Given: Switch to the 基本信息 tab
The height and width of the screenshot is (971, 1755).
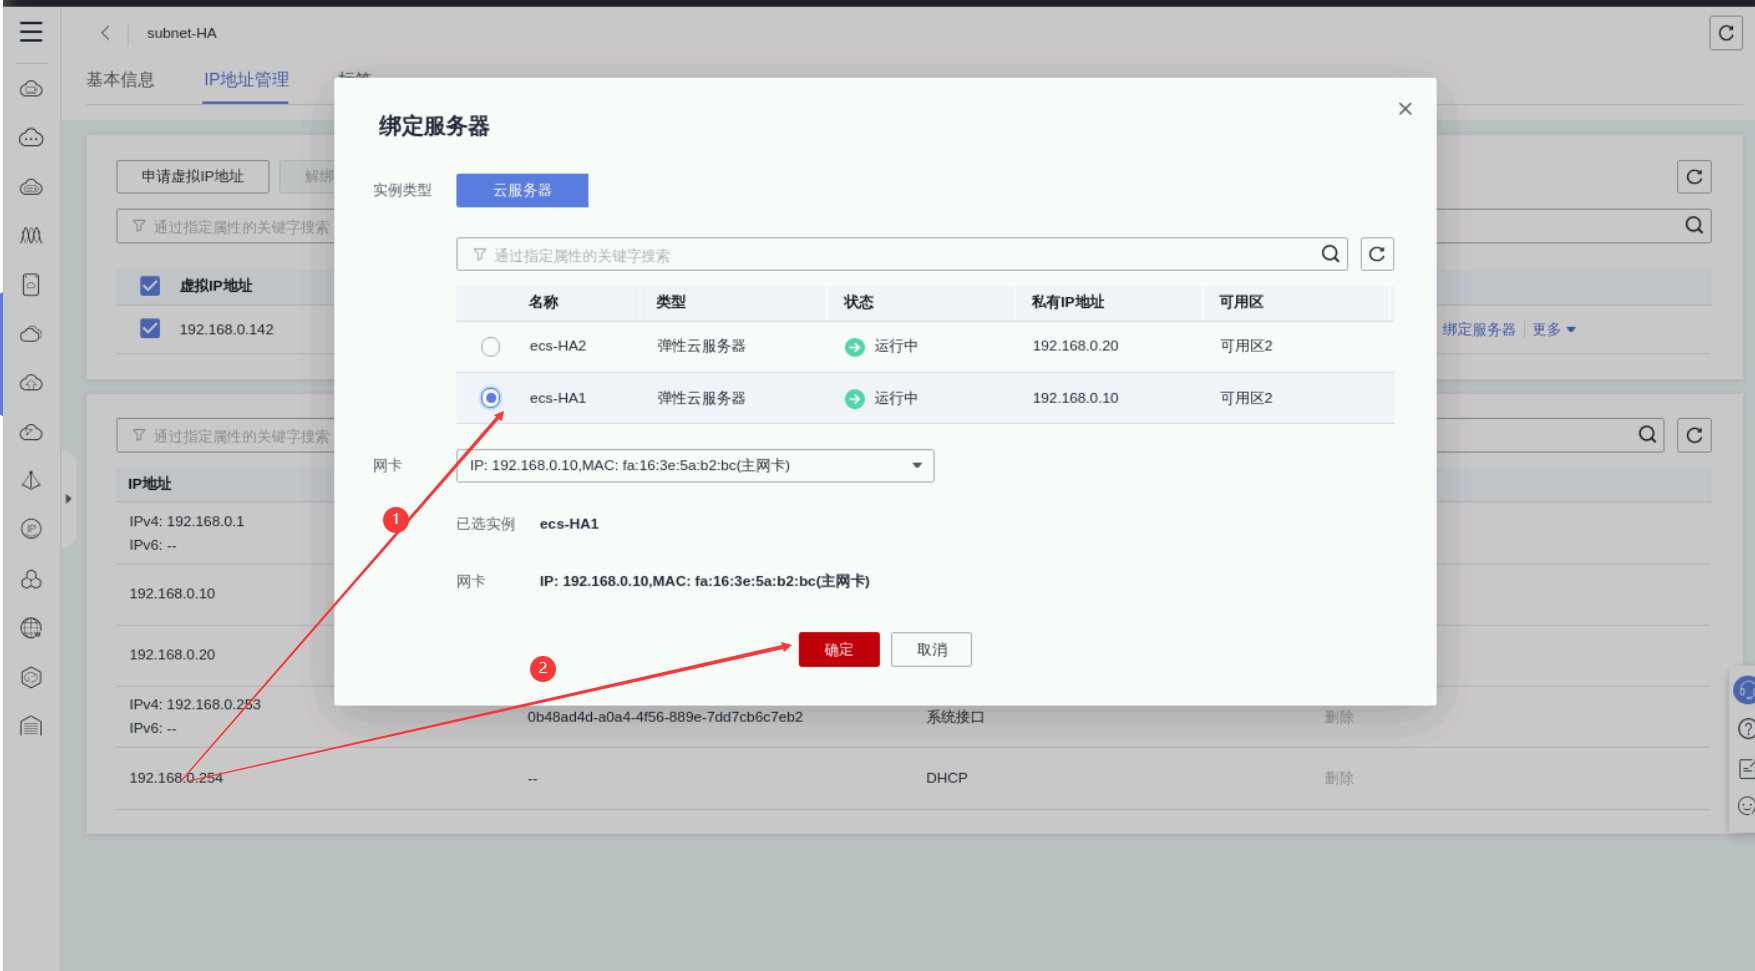Looking at the screenshot, I should [120, 80].
